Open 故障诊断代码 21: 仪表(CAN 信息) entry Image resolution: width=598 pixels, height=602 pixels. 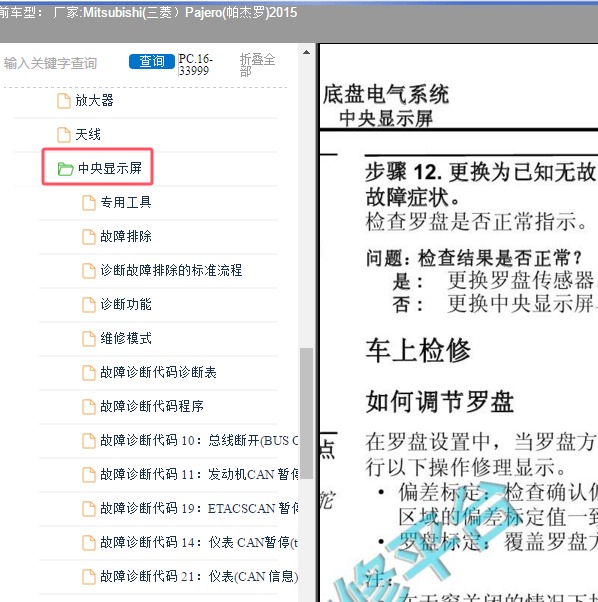199,576
